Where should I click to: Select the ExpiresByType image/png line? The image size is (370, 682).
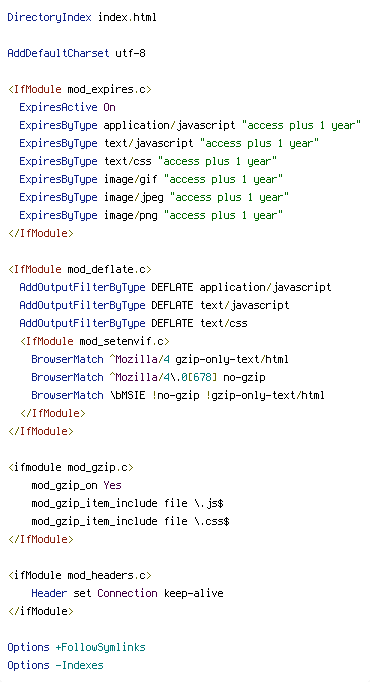[x=151, y=215]
